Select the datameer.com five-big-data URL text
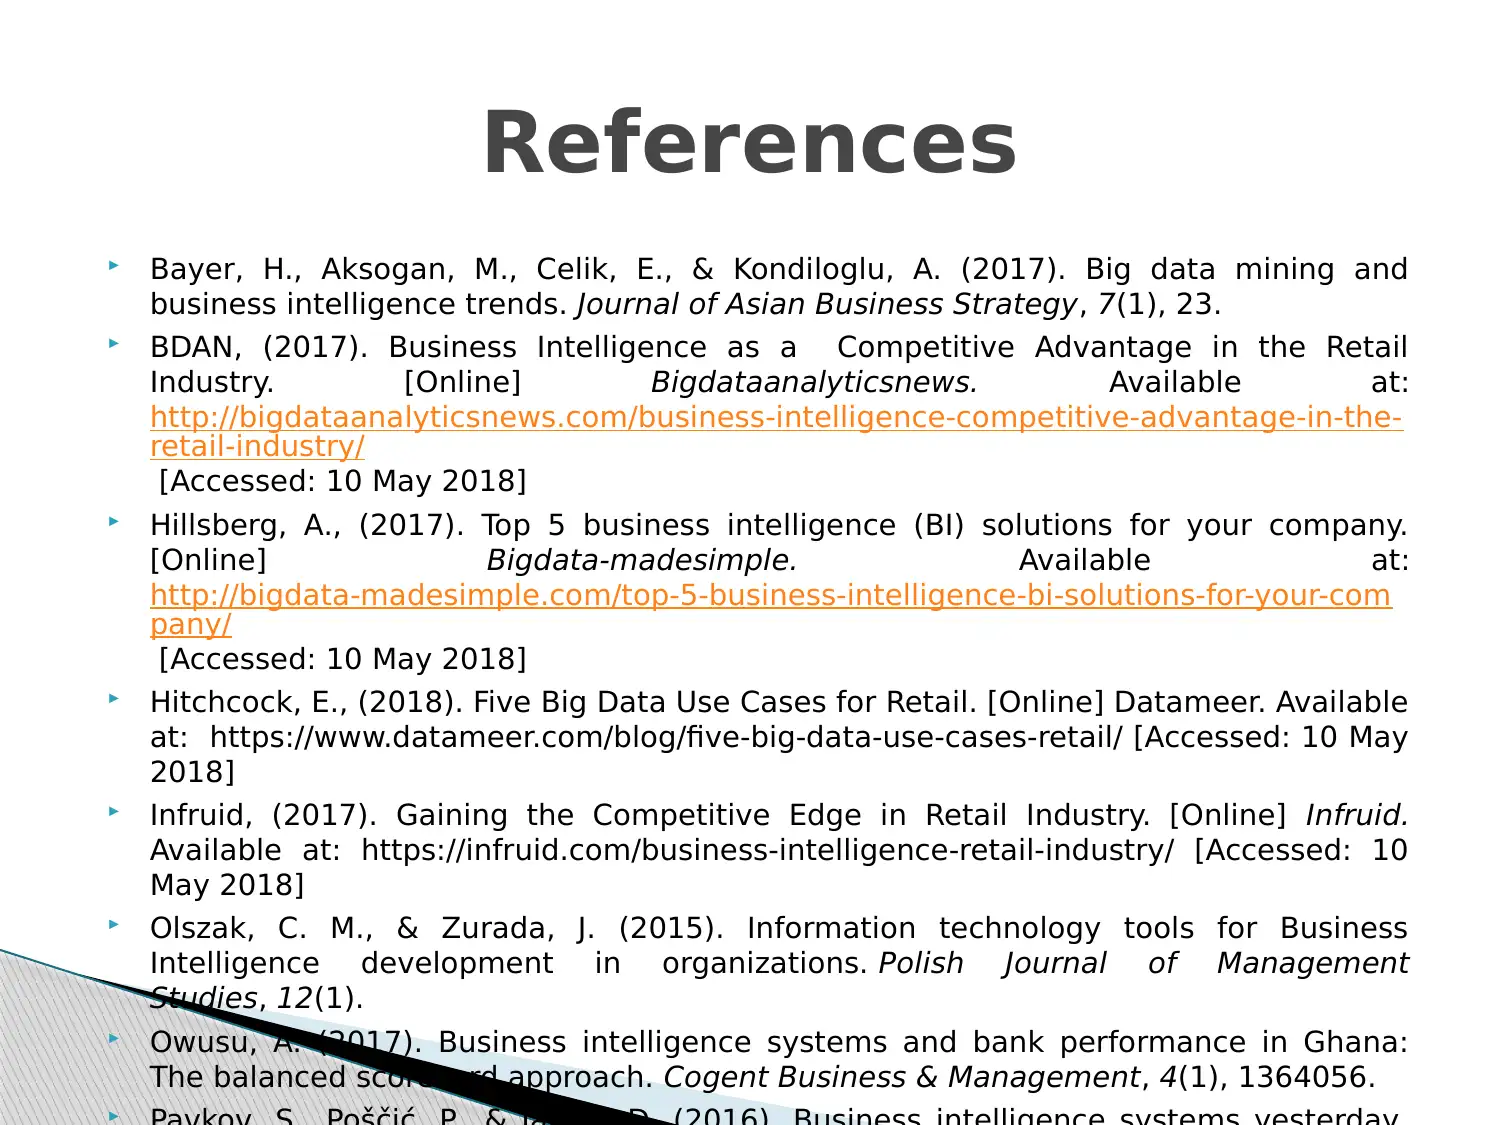 tap(666, 738)
